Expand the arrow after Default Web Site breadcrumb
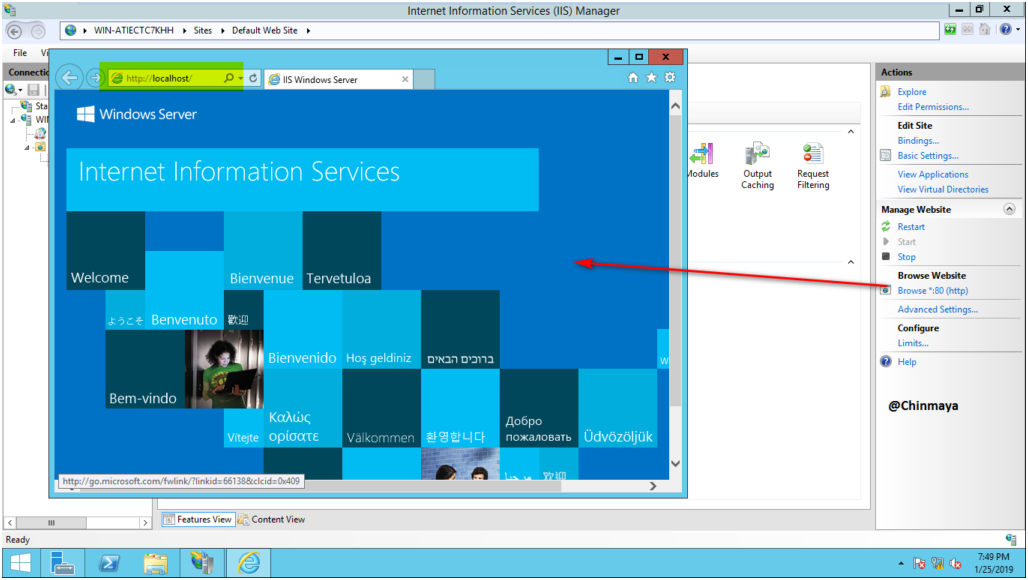Screen dimensions: 1028x580 tap(308, 31)
